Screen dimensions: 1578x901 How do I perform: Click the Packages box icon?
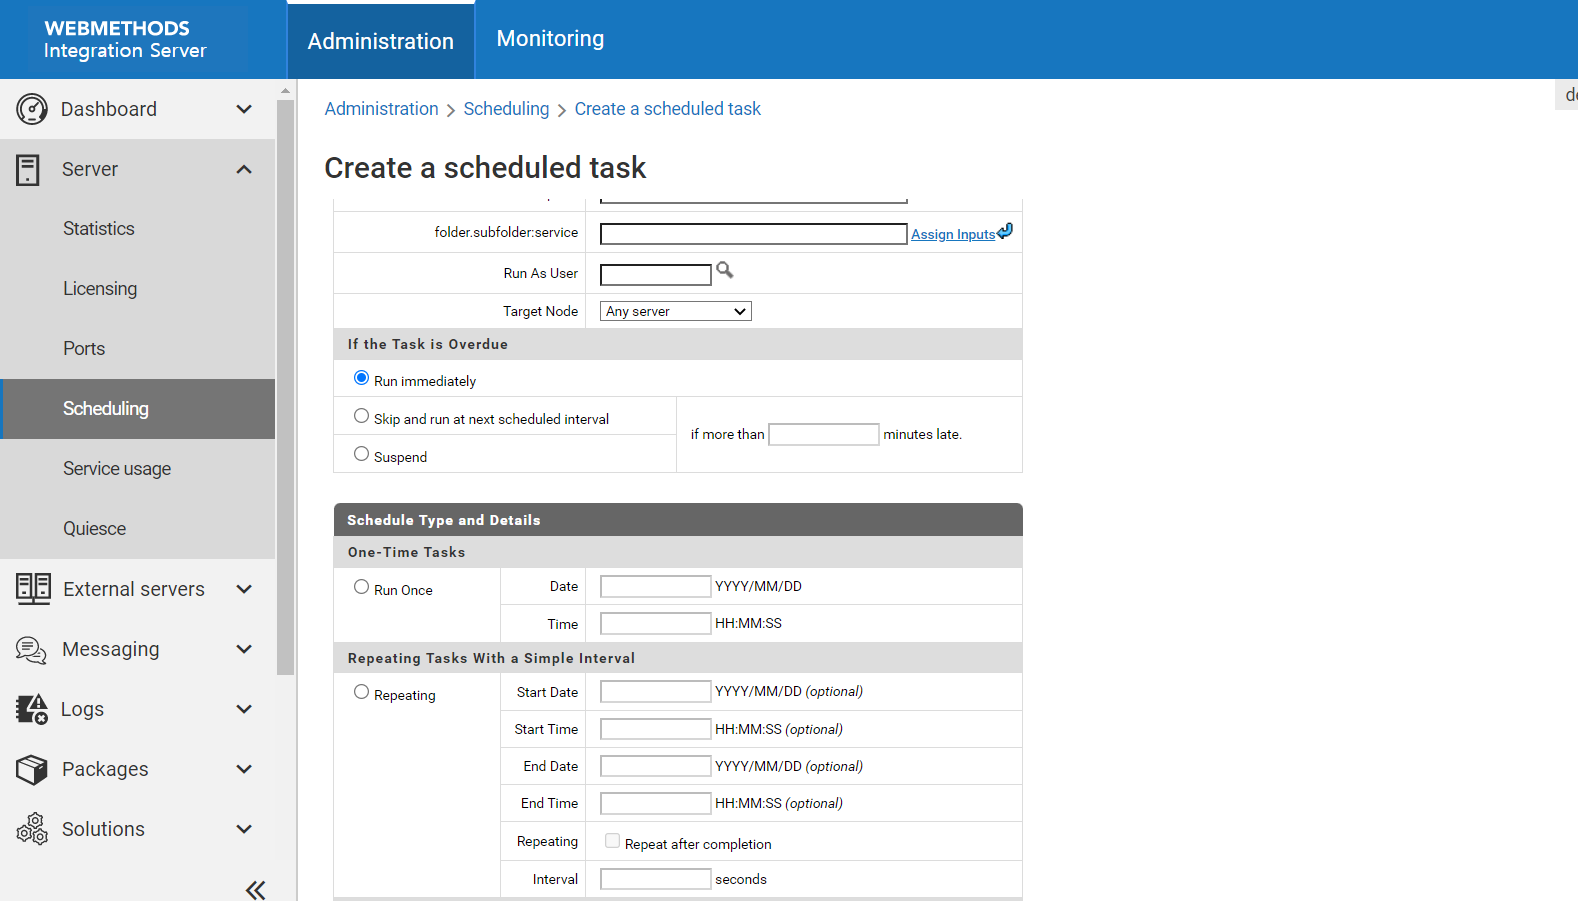pyautogui.click(x=32, y=769)
